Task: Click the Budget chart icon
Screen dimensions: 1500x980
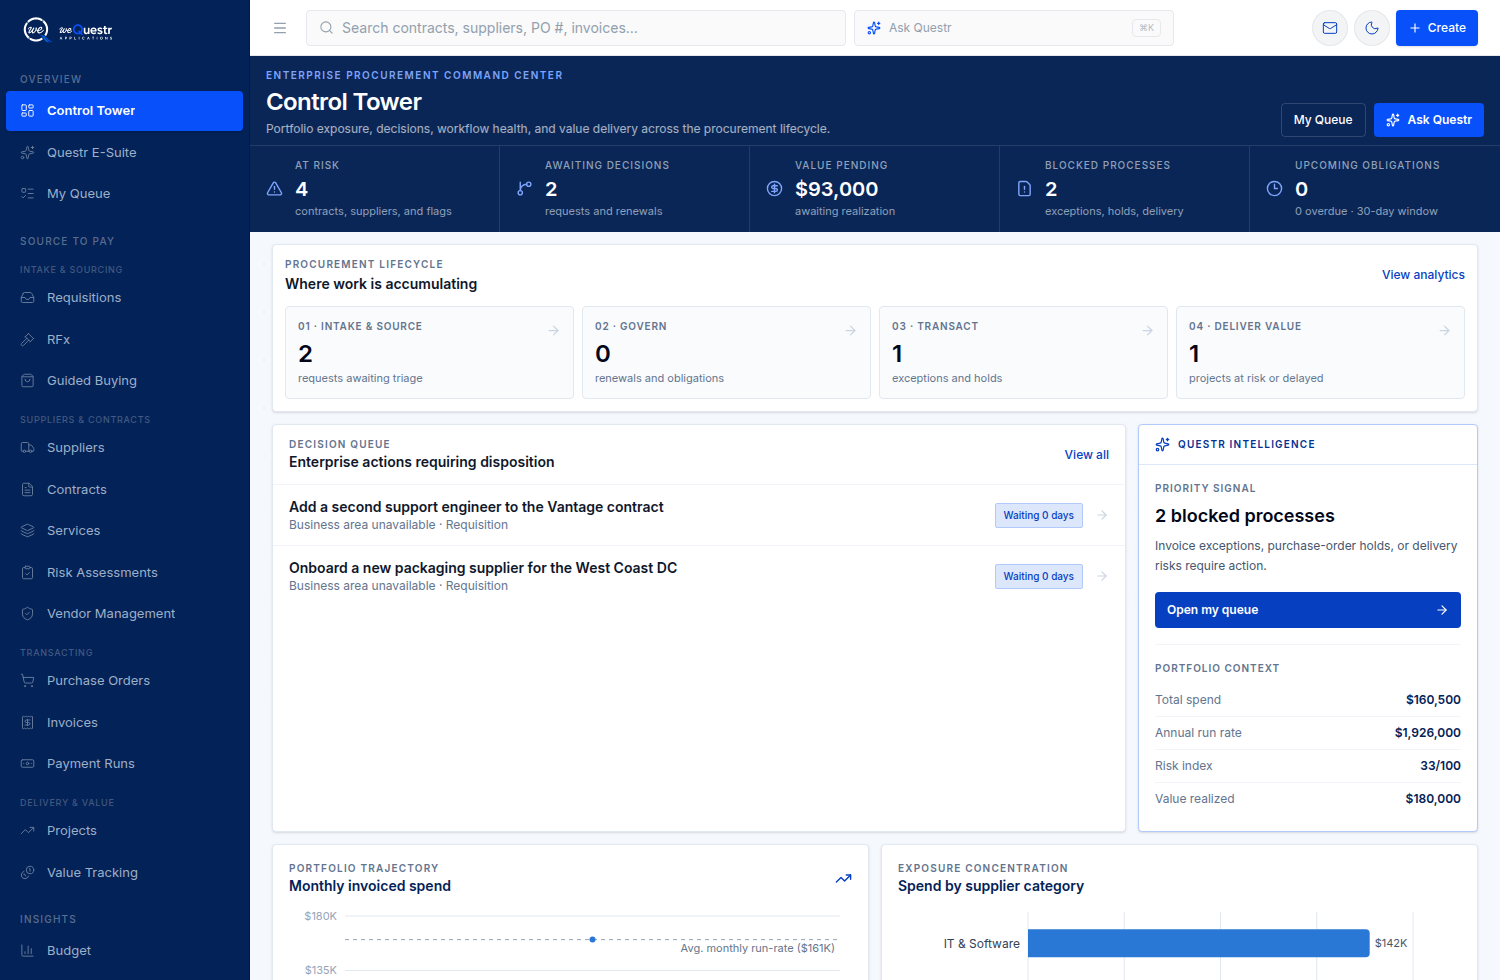Action: click(28, 951)
